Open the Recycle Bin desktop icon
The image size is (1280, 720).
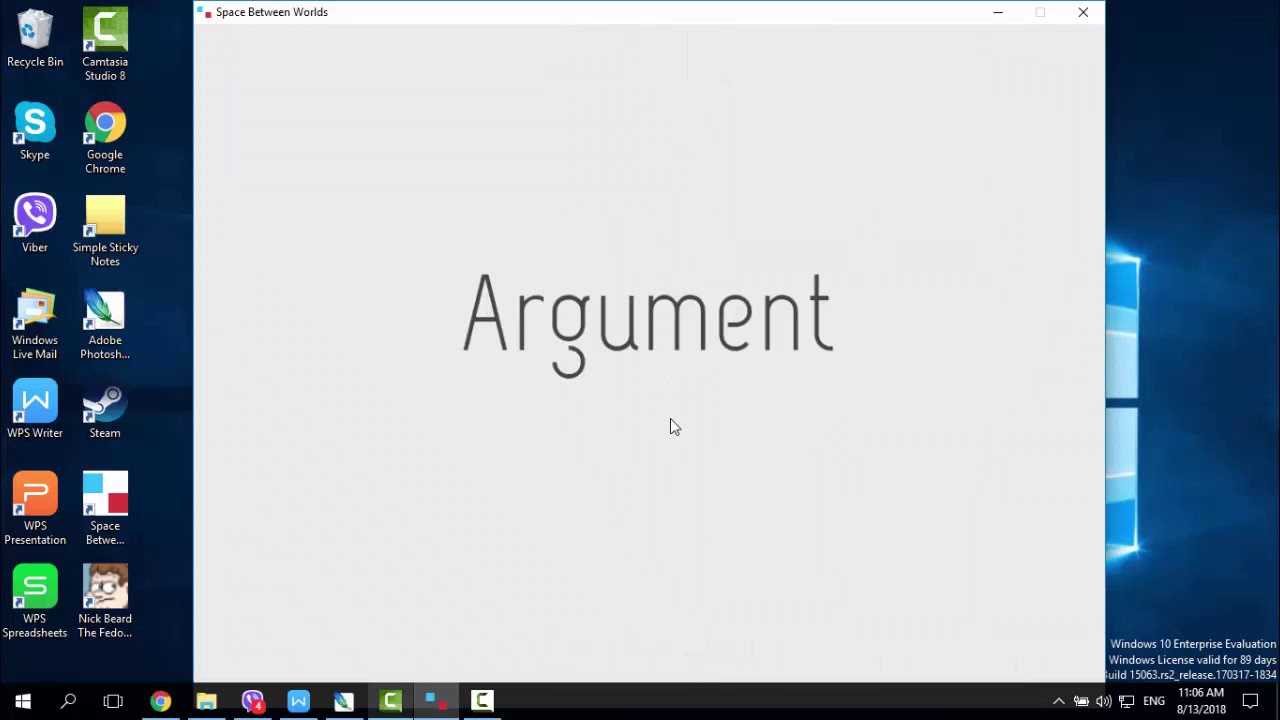tap(35, 39)
